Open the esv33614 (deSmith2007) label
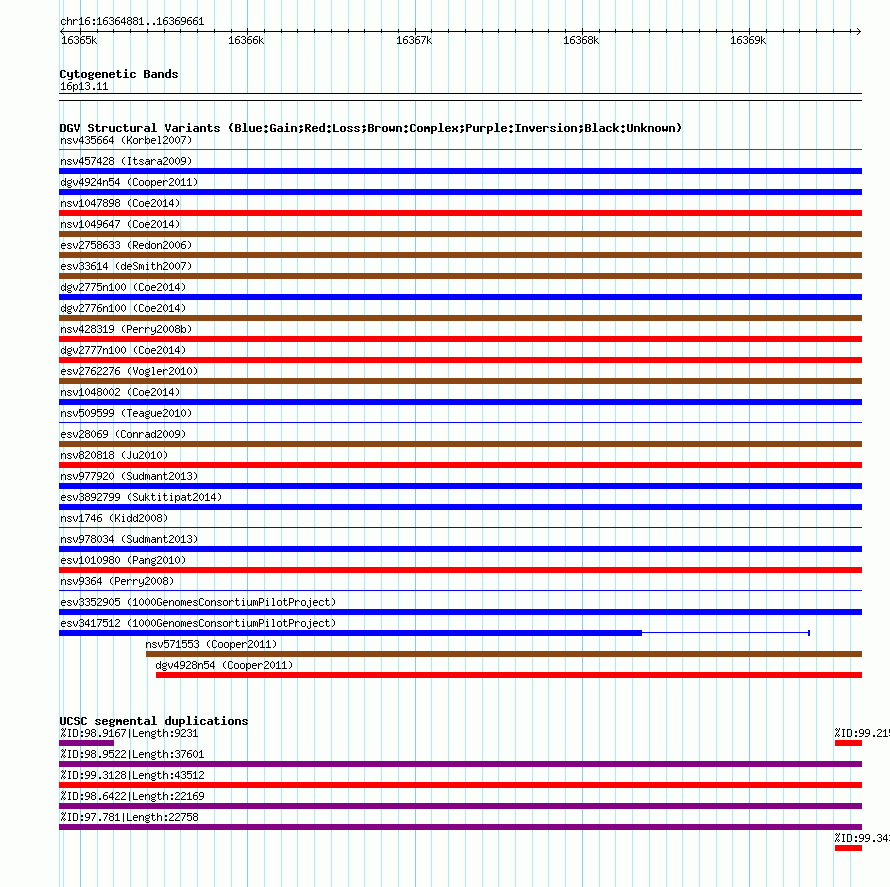Viewport: 890px width, 887px height. 126,266
